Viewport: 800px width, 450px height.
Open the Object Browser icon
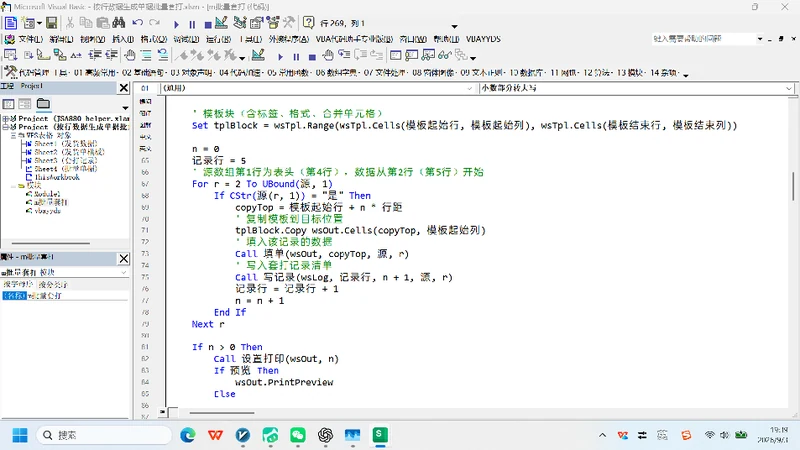pos(272,23)
